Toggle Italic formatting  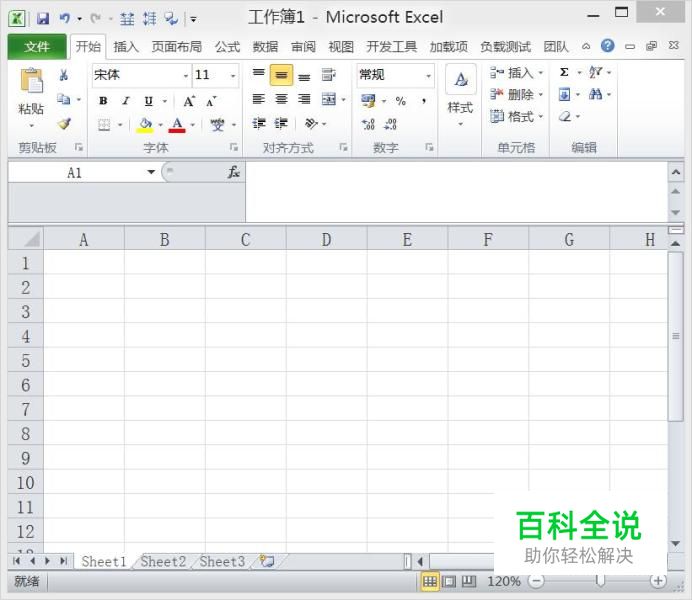point(126,101)
